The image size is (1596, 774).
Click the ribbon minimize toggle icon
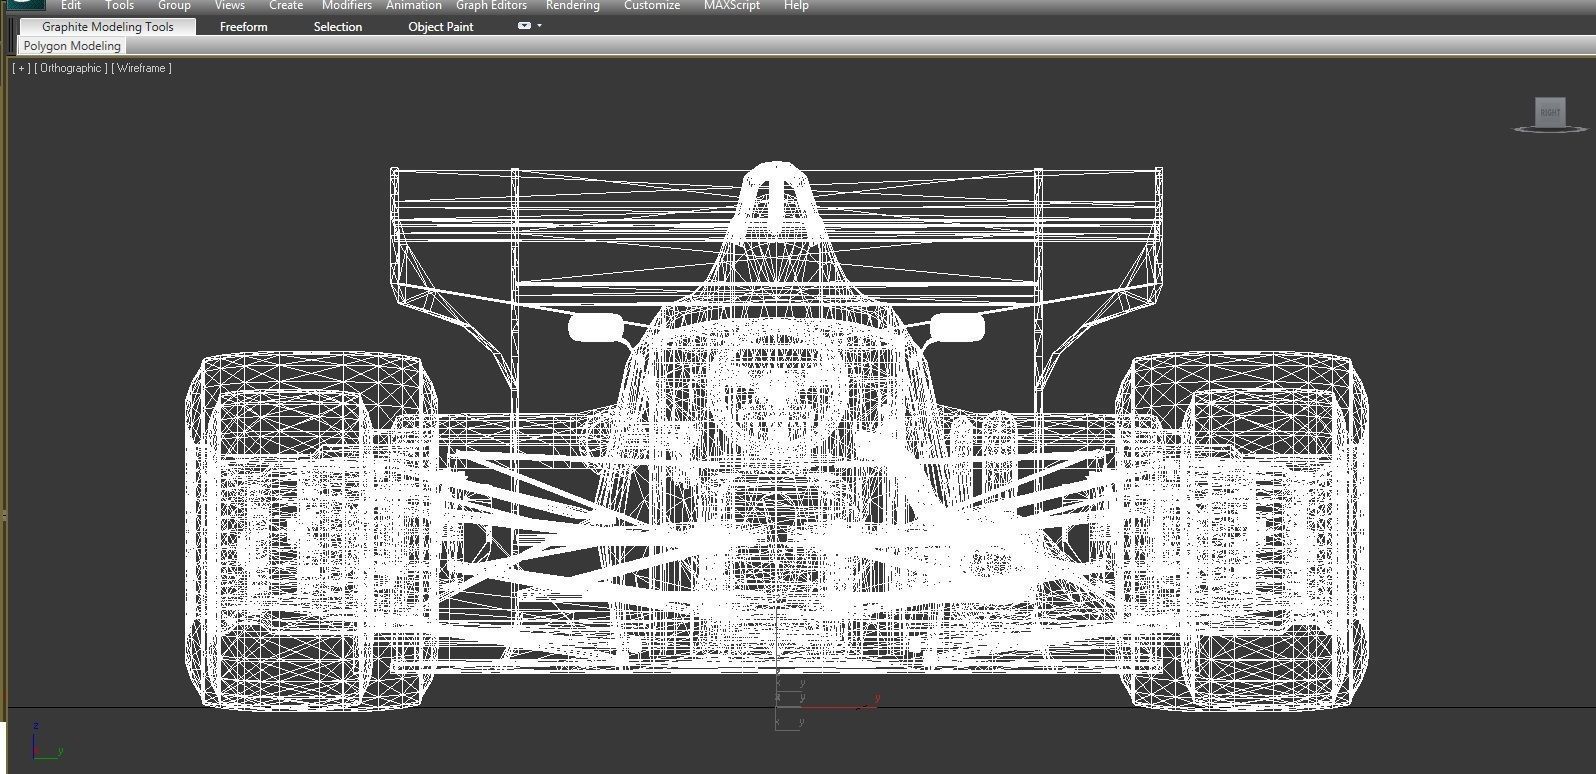[x=524, y=26]
